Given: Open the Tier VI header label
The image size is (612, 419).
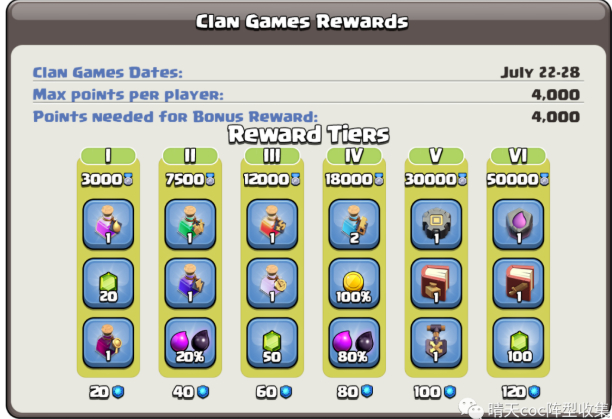Looking at the screenshot, I should (x=518, y=156).
